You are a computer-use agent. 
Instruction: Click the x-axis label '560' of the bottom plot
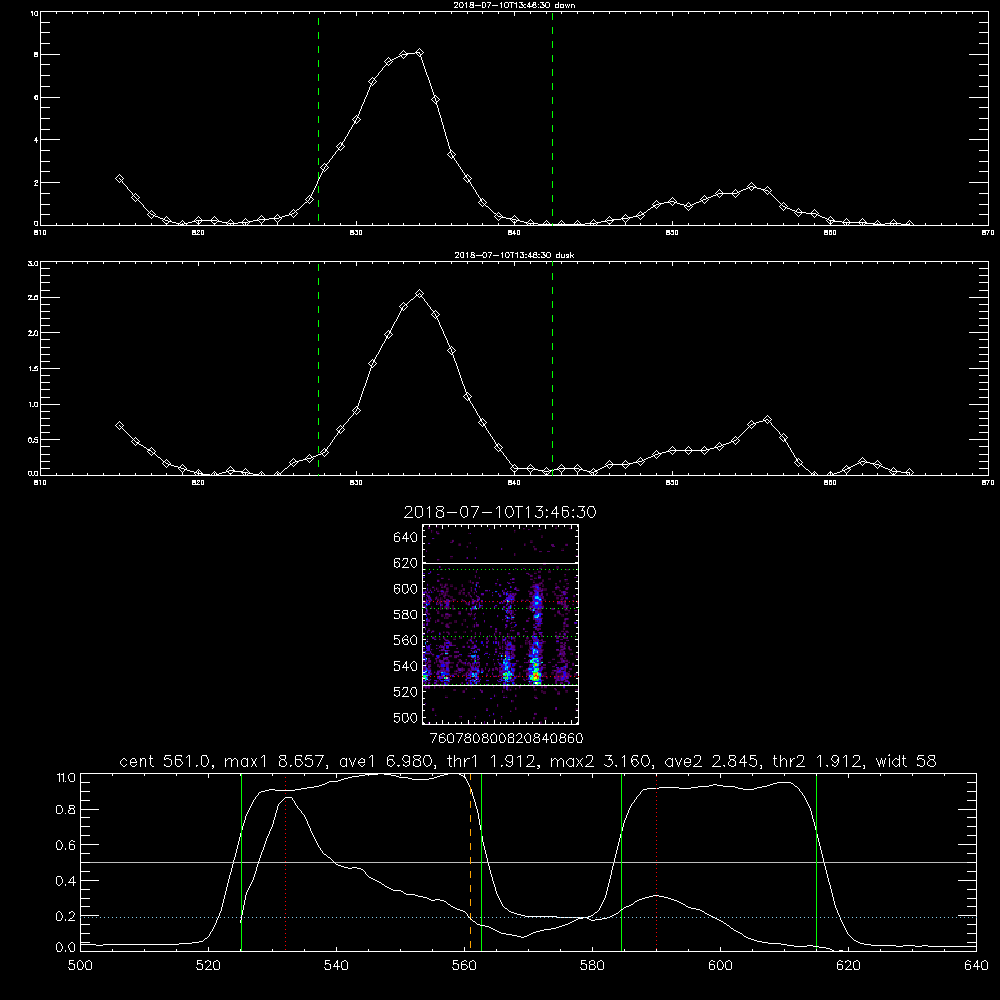464,966
